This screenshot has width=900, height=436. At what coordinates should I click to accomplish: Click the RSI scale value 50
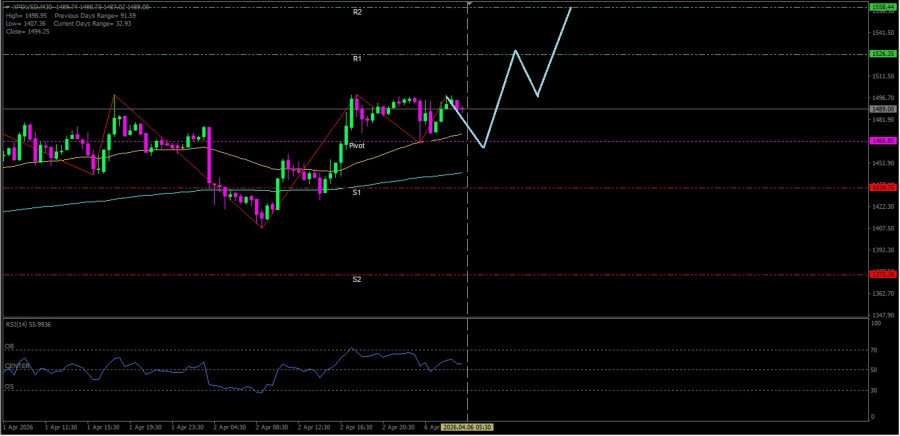pyautogui.click(x=875, y=370)
